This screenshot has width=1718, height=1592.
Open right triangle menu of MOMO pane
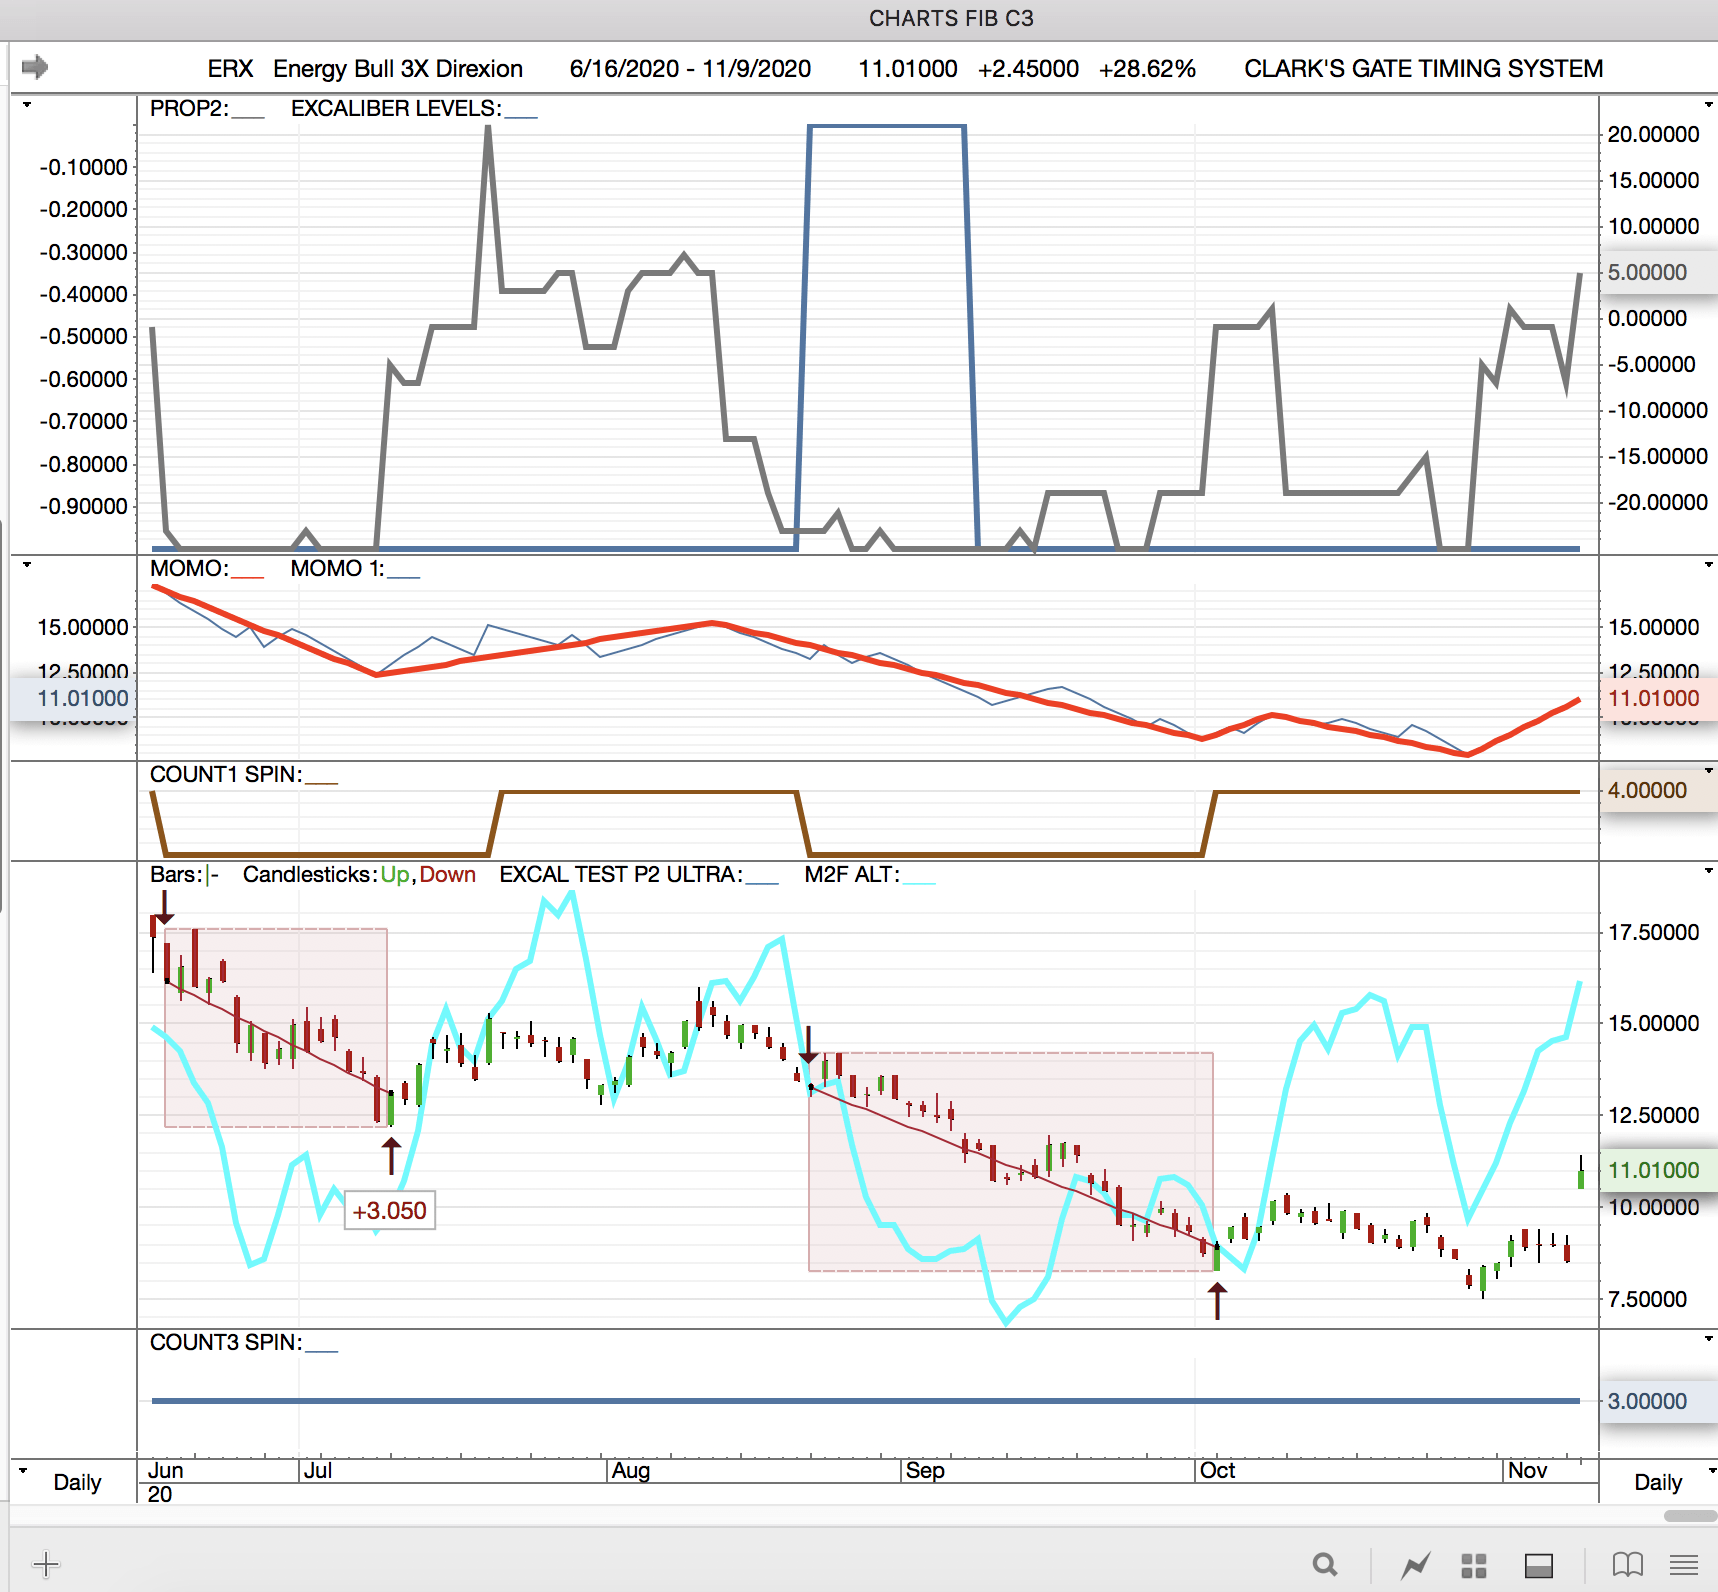pyautogui.click(x=1708, y=565)
